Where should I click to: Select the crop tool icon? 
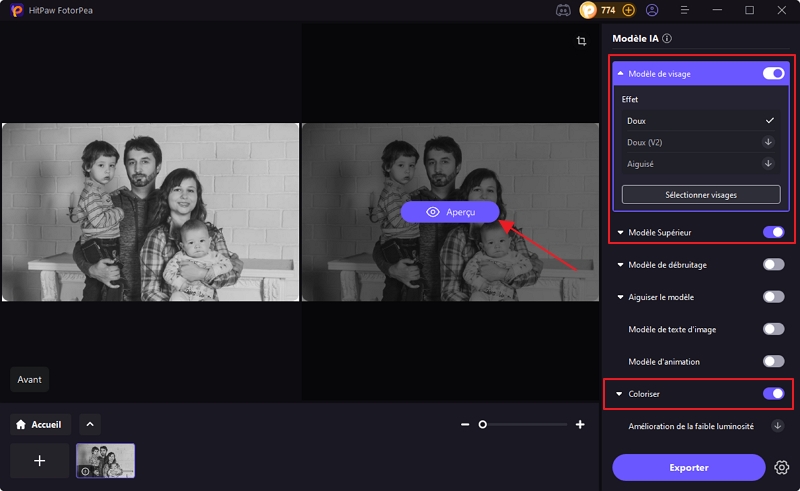point(581,41)
